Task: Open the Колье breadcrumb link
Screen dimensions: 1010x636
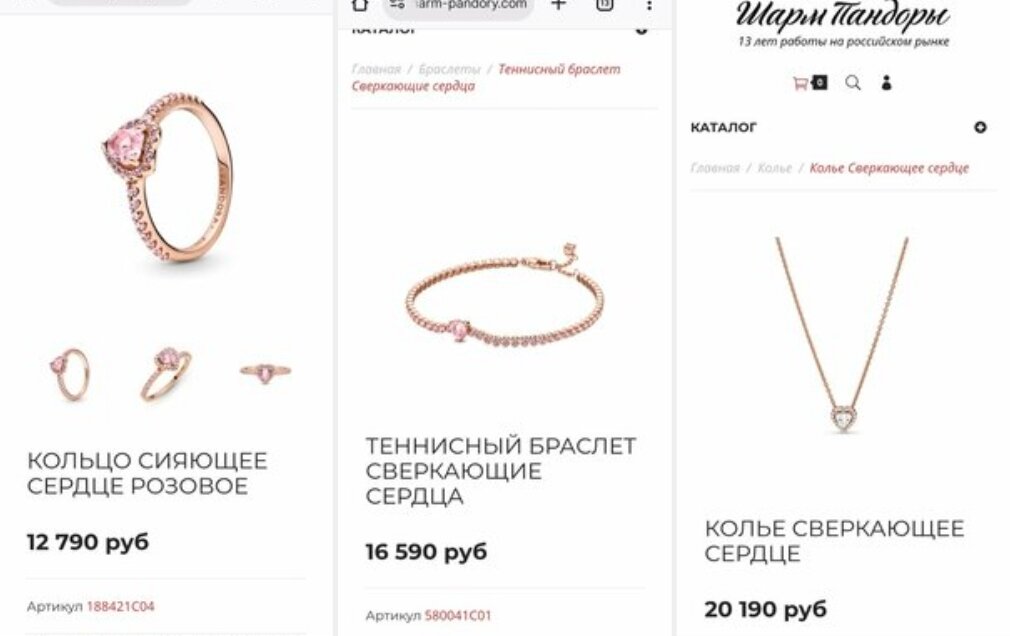Action: [x=774, y=168]
